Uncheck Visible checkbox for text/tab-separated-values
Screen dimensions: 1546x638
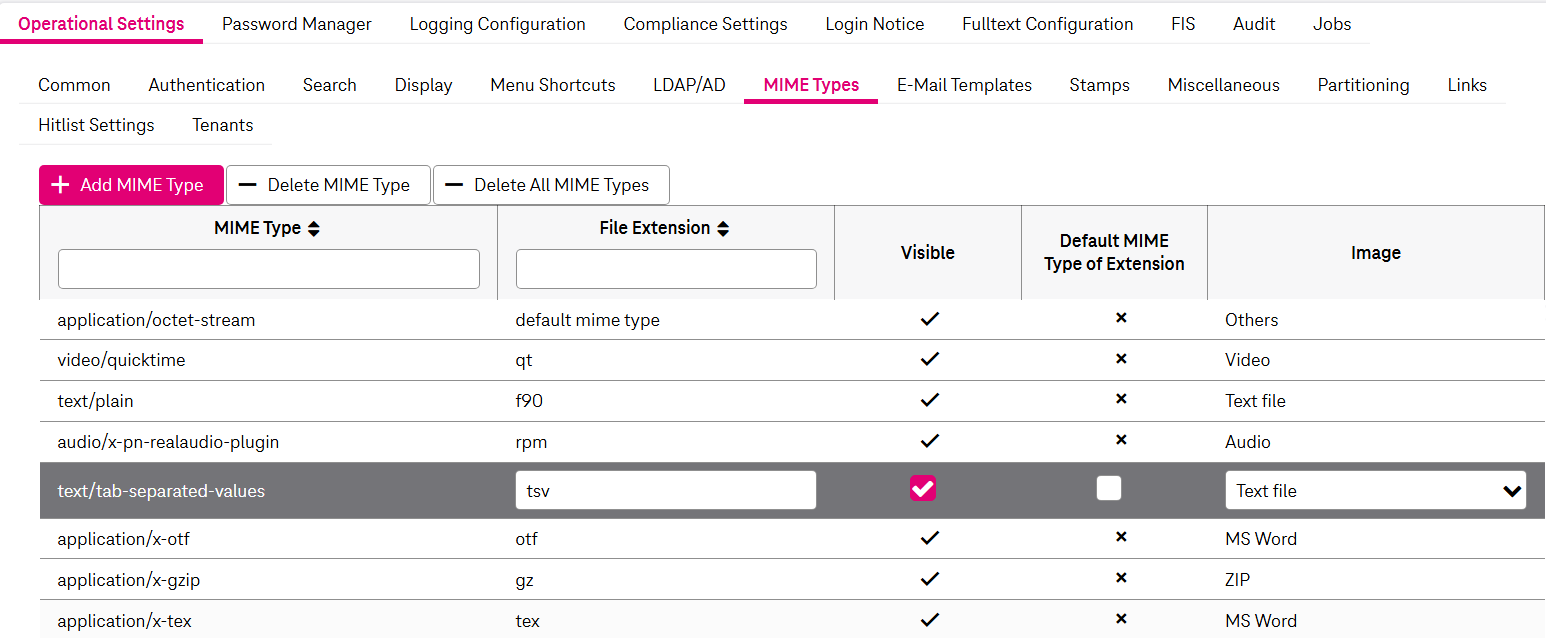922,489
